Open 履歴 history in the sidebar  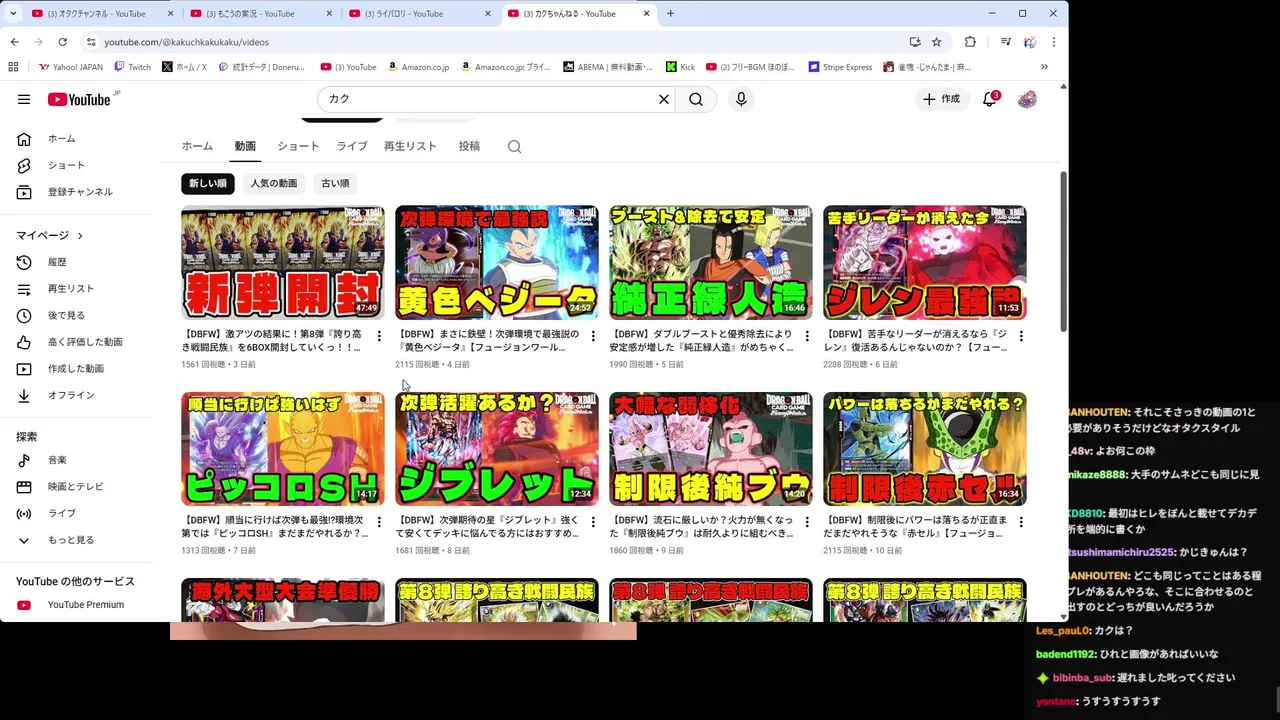click(x=76, y=262)
